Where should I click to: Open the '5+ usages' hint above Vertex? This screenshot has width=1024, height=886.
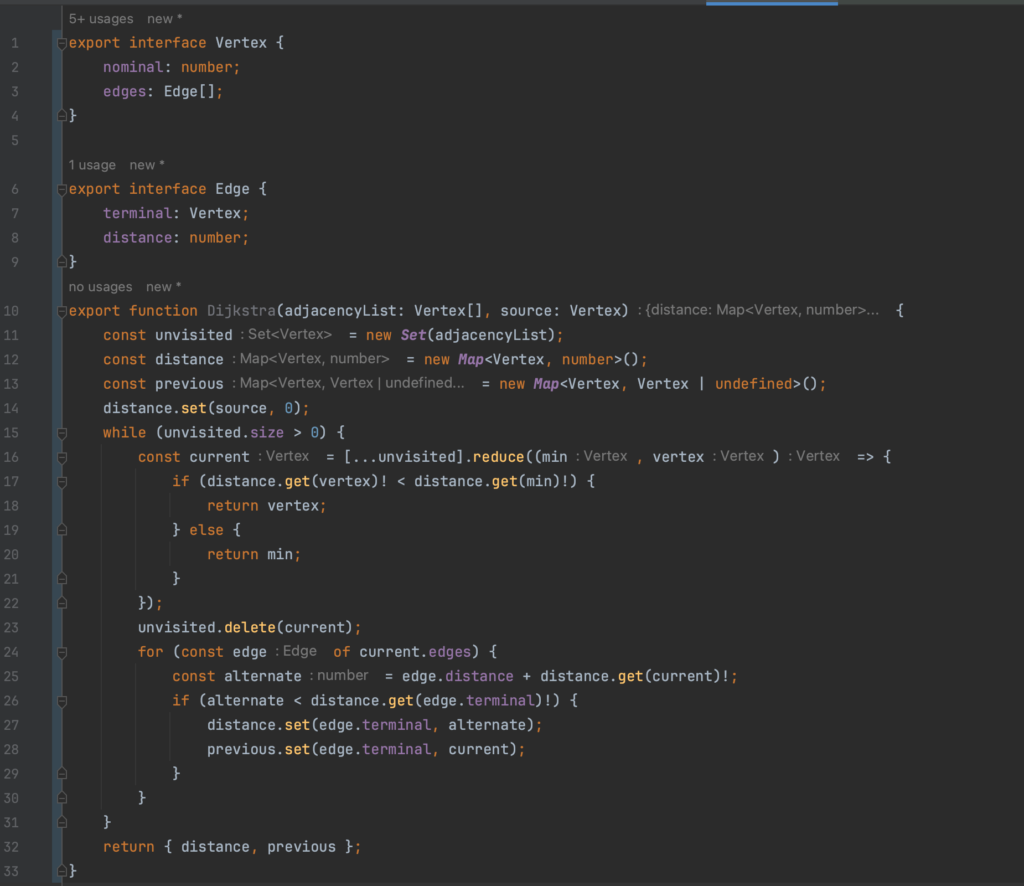102,19
